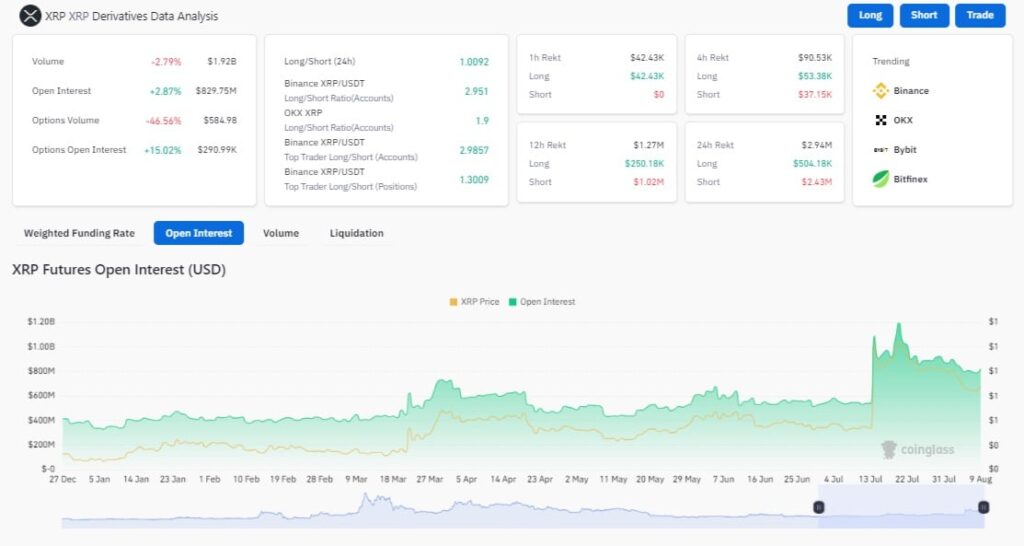Click left handle of range slider

tap(818, 508)
